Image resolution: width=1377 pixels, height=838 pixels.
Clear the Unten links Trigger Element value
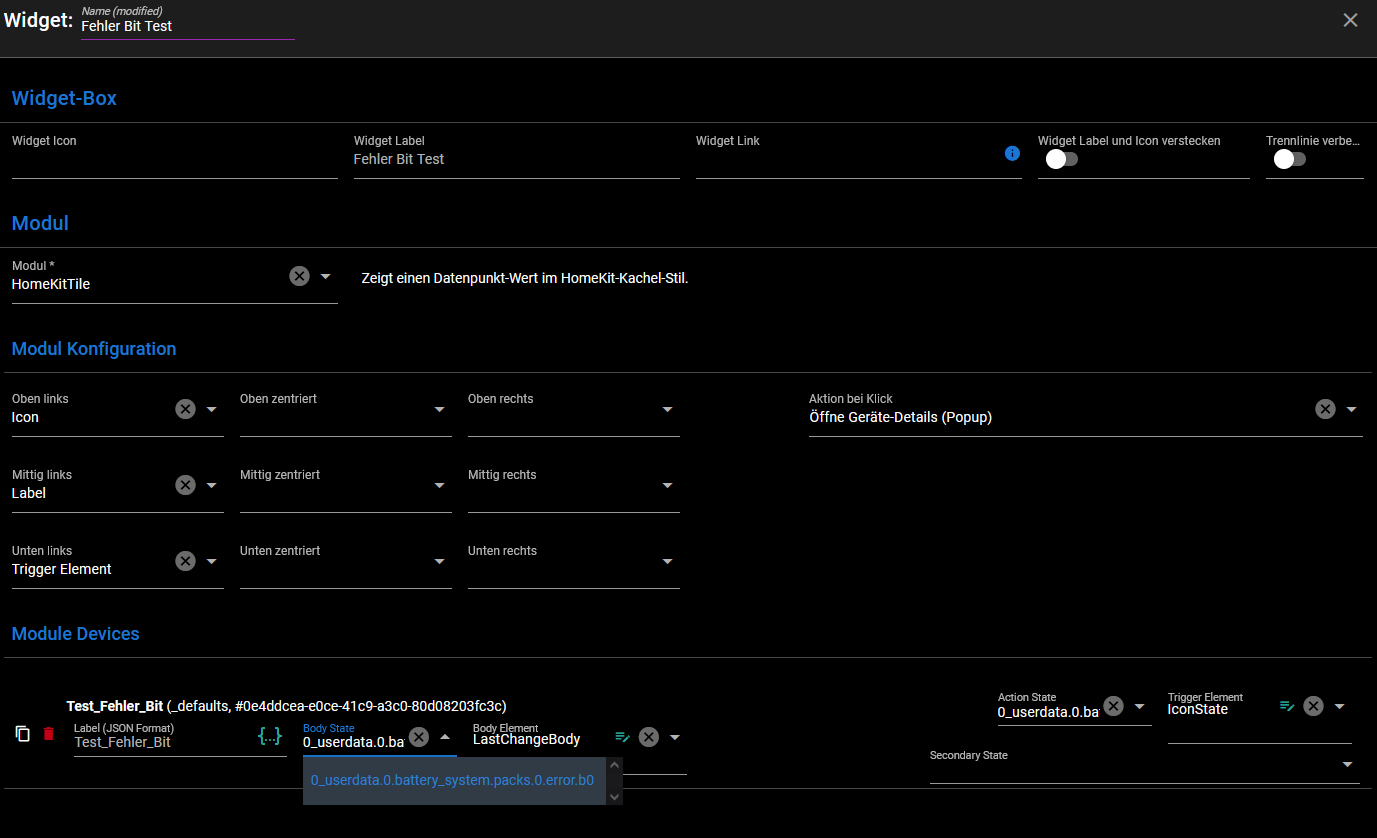185,561
